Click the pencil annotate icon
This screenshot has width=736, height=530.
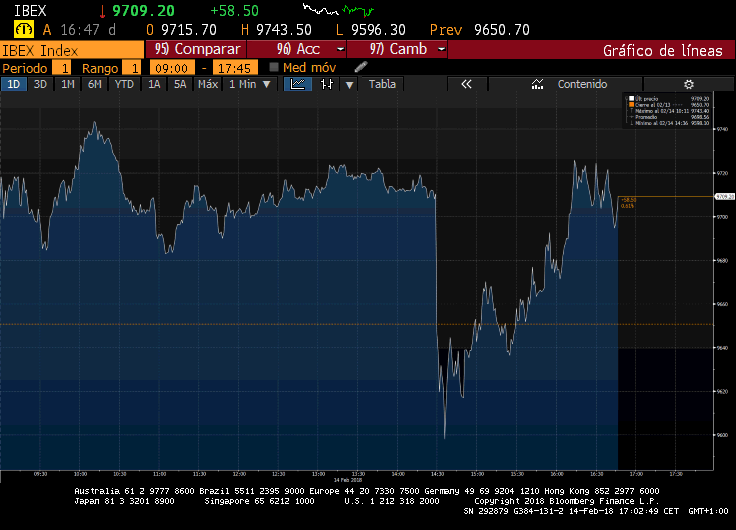360,67
